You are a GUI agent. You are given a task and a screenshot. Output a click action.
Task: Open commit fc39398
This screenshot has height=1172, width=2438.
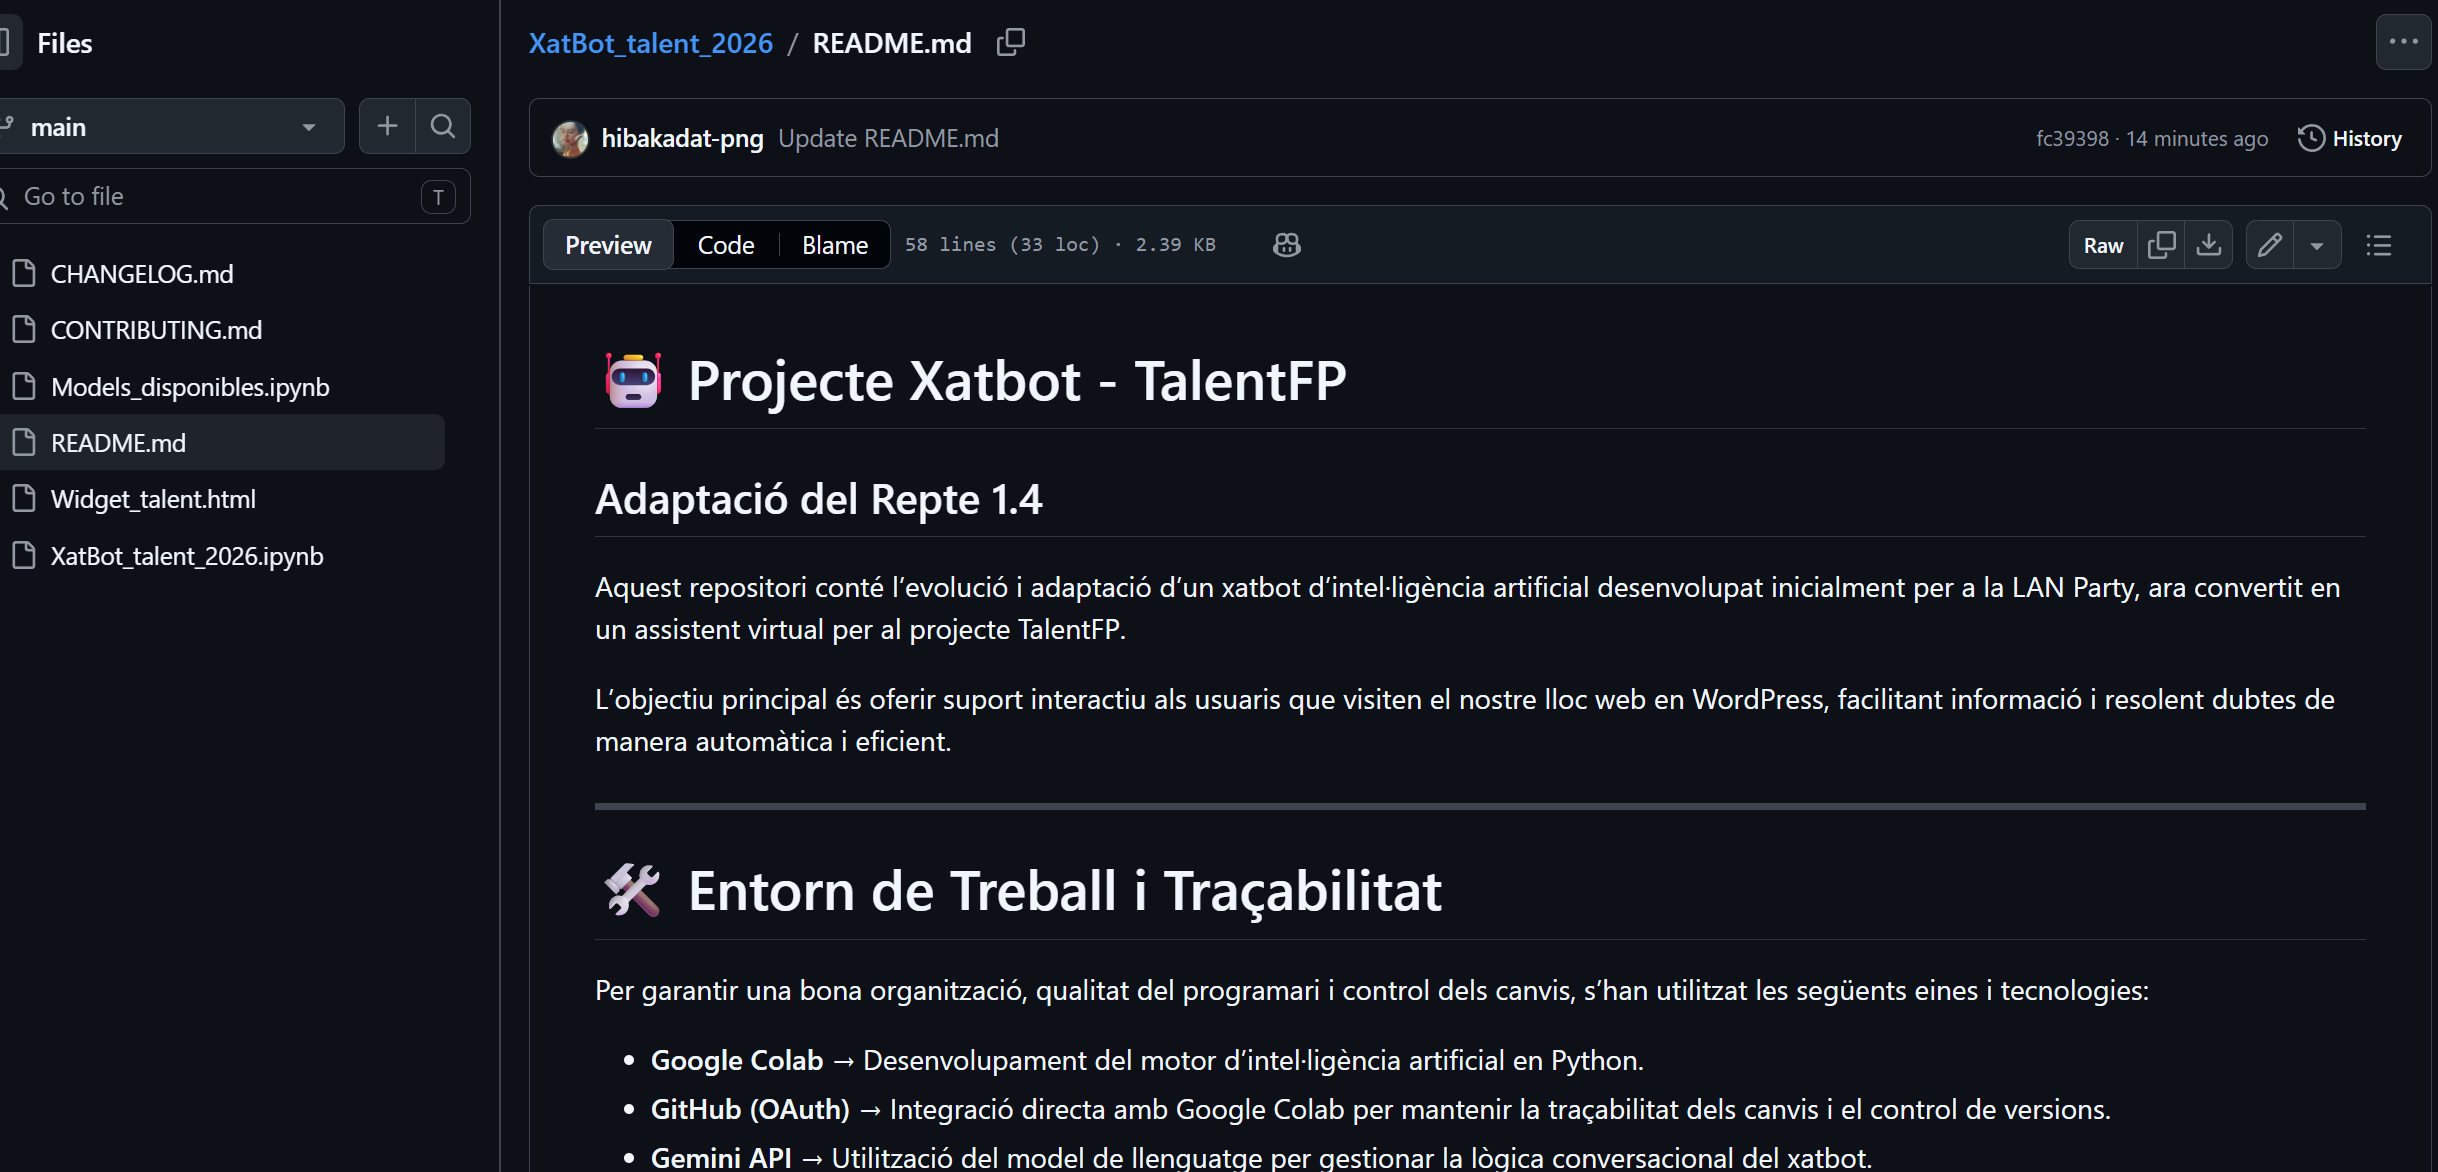click(x=2072, y=138)
